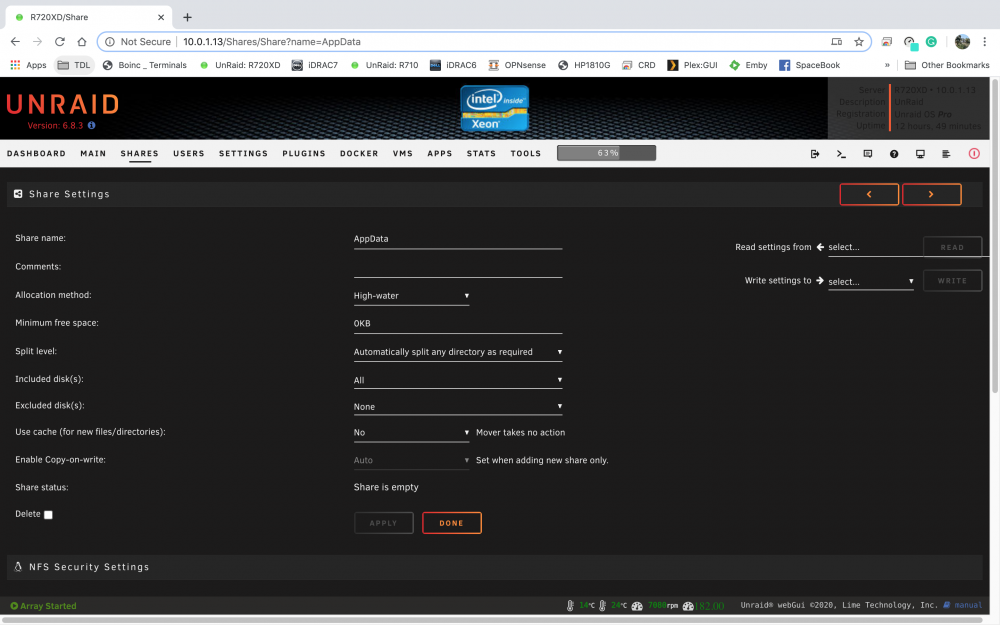
Task: Open the Enable Copy-on-write Auto dropdown
Action: point(411,460)
